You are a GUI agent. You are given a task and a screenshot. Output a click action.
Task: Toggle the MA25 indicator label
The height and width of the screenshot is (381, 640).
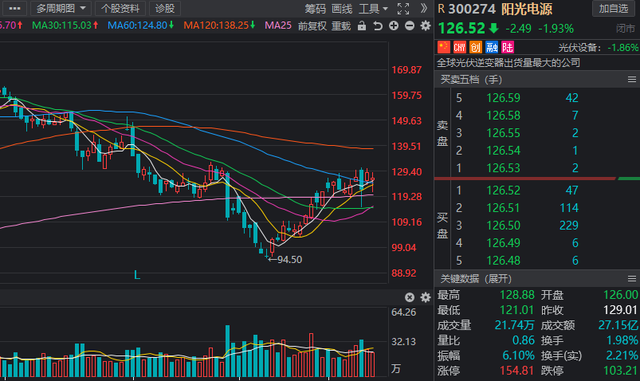(x=278, y=25)
